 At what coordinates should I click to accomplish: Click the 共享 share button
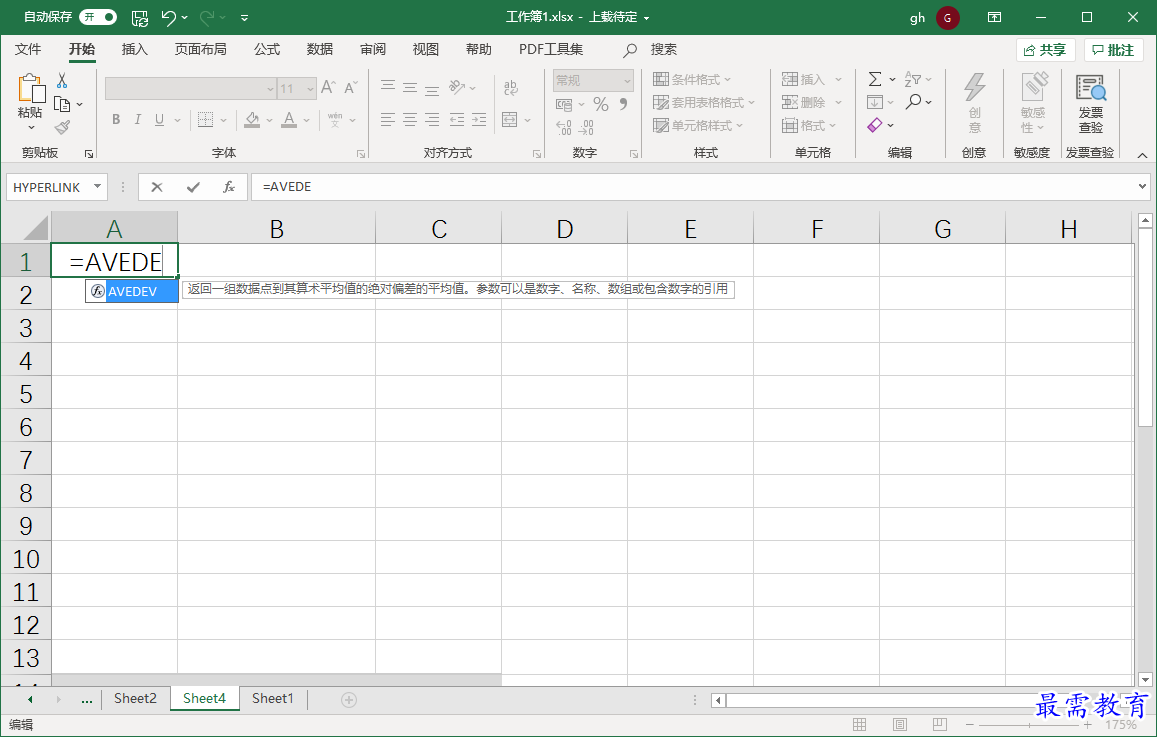pyautogui.click(x=1045, y=50)
